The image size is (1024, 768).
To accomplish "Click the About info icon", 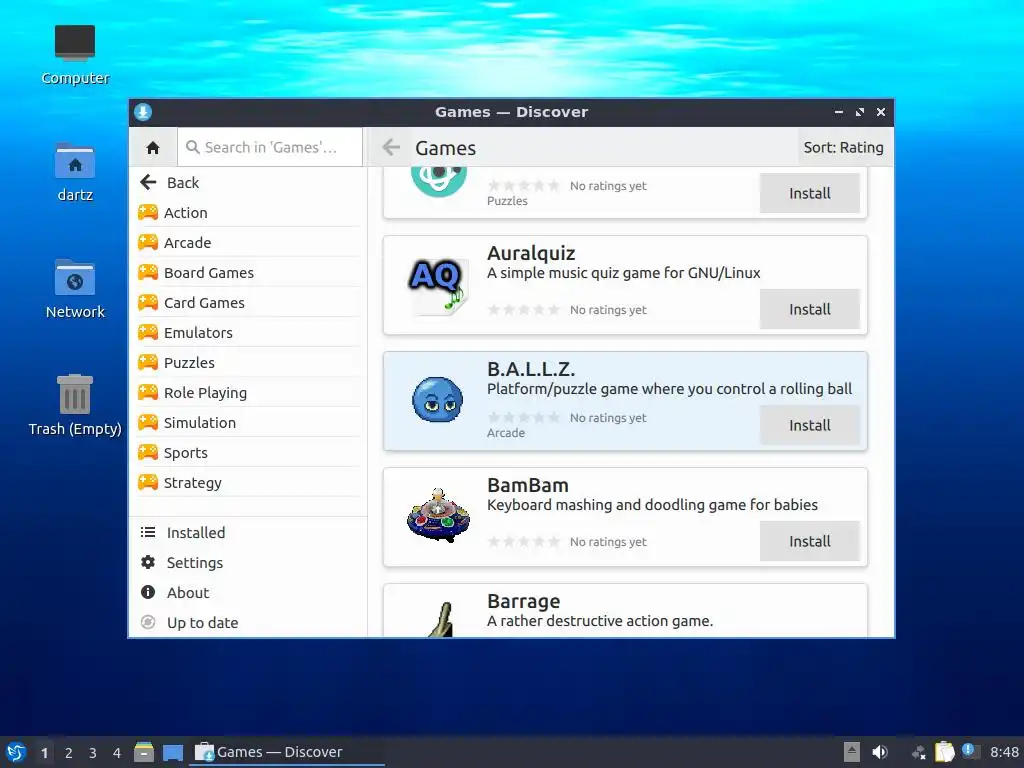I will point(148,592).
